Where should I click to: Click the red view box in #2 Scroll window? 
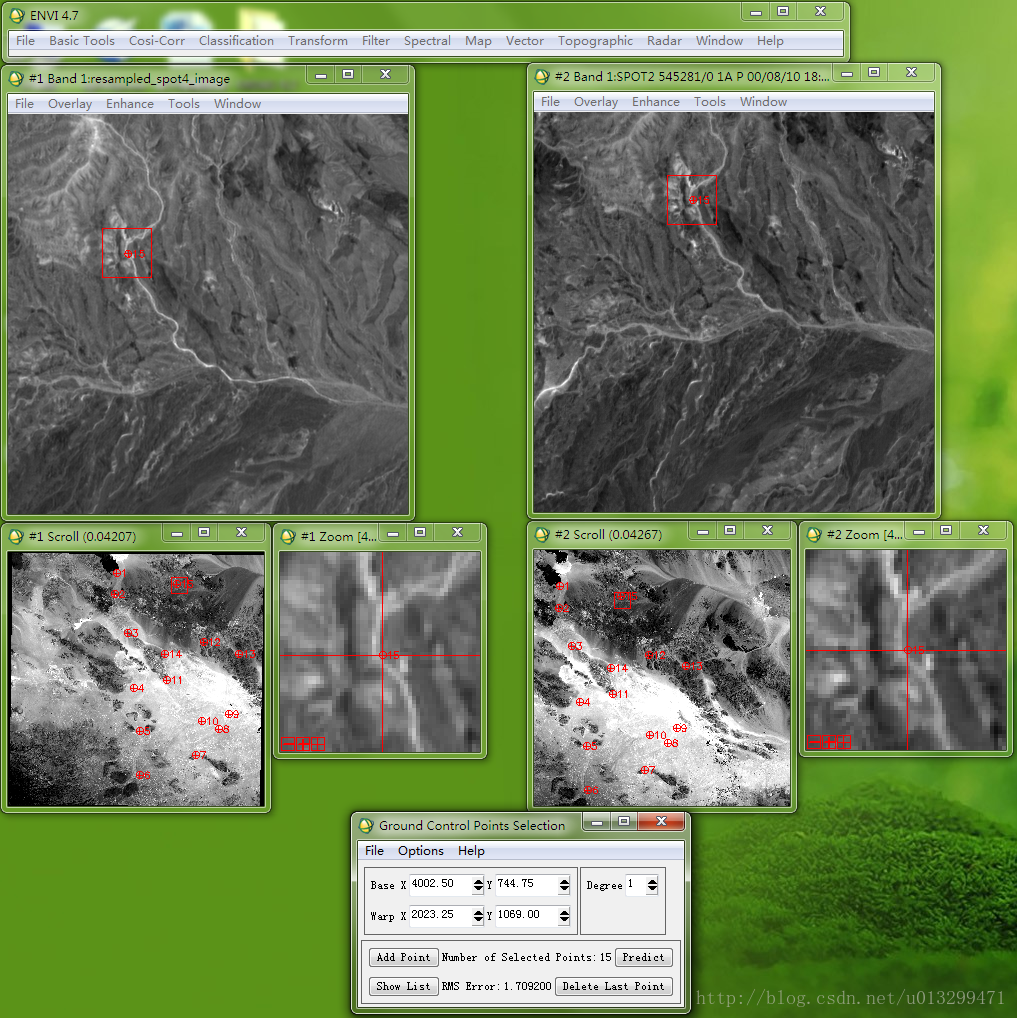622,600
